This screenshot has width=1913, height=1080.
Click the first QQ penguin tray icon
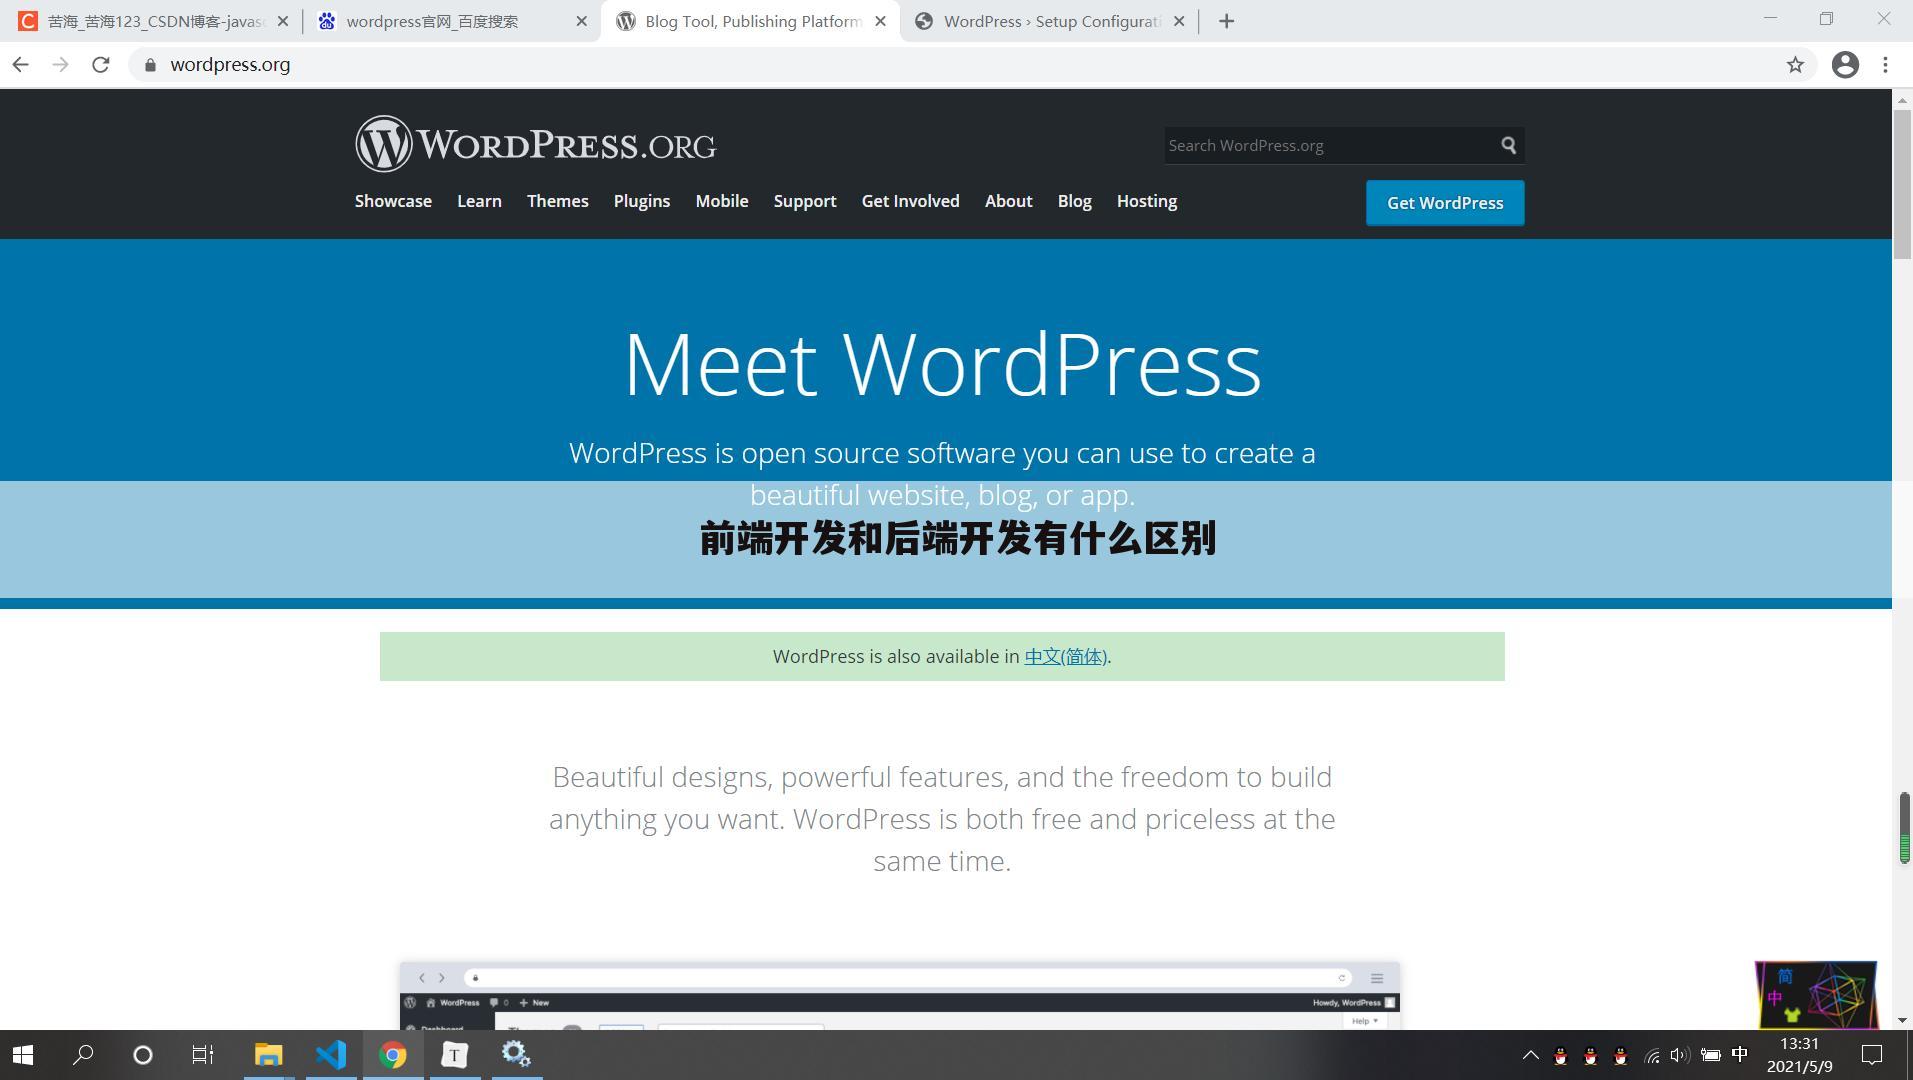point(1560,1055)
